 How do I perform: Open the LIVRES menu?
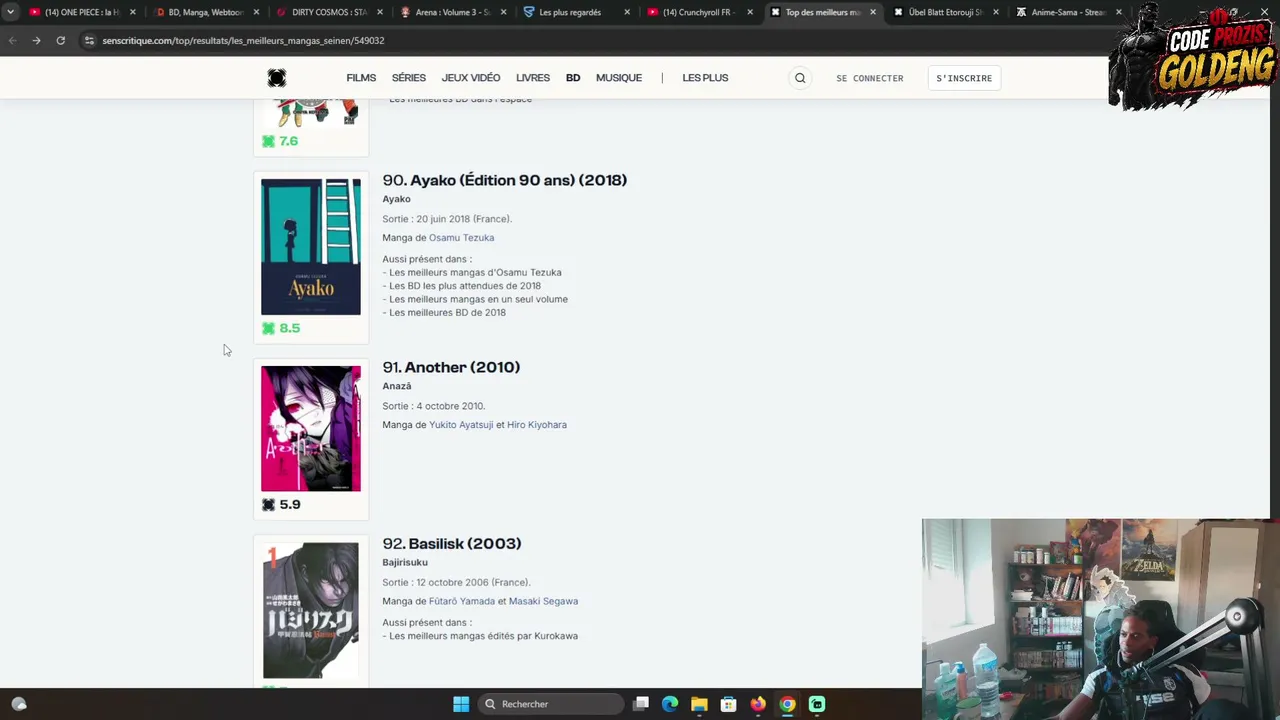[x=533, y=78]
